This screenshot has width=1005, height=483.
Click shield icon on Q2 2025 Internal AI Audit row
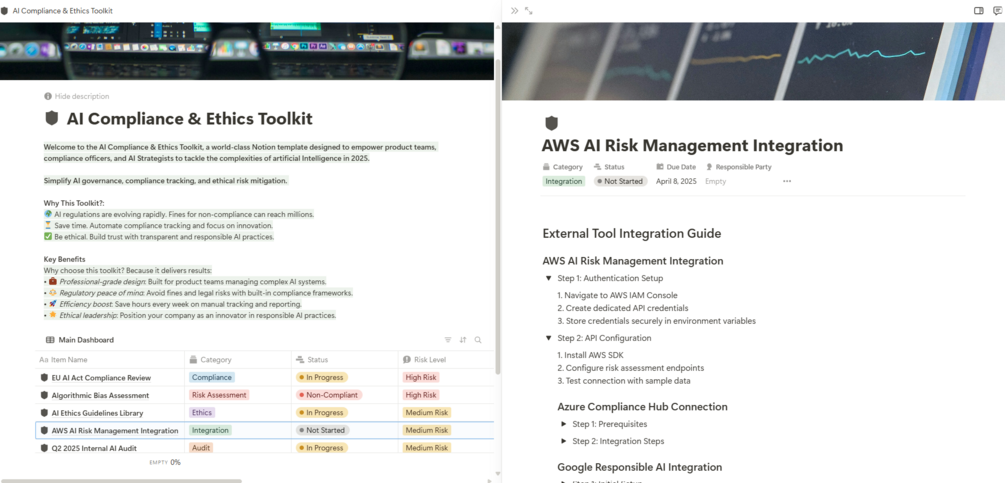44,448
